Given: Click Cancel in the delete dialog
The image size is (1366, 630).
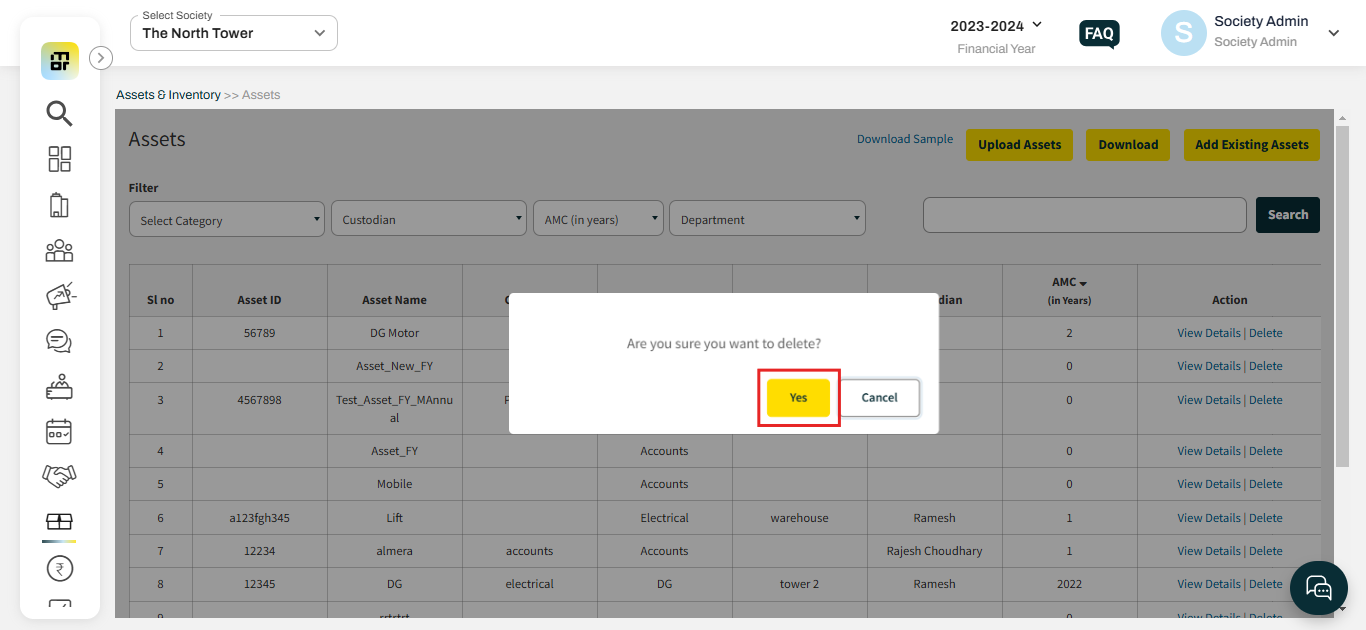Looking at the screenshot, I should pos(879,398).
